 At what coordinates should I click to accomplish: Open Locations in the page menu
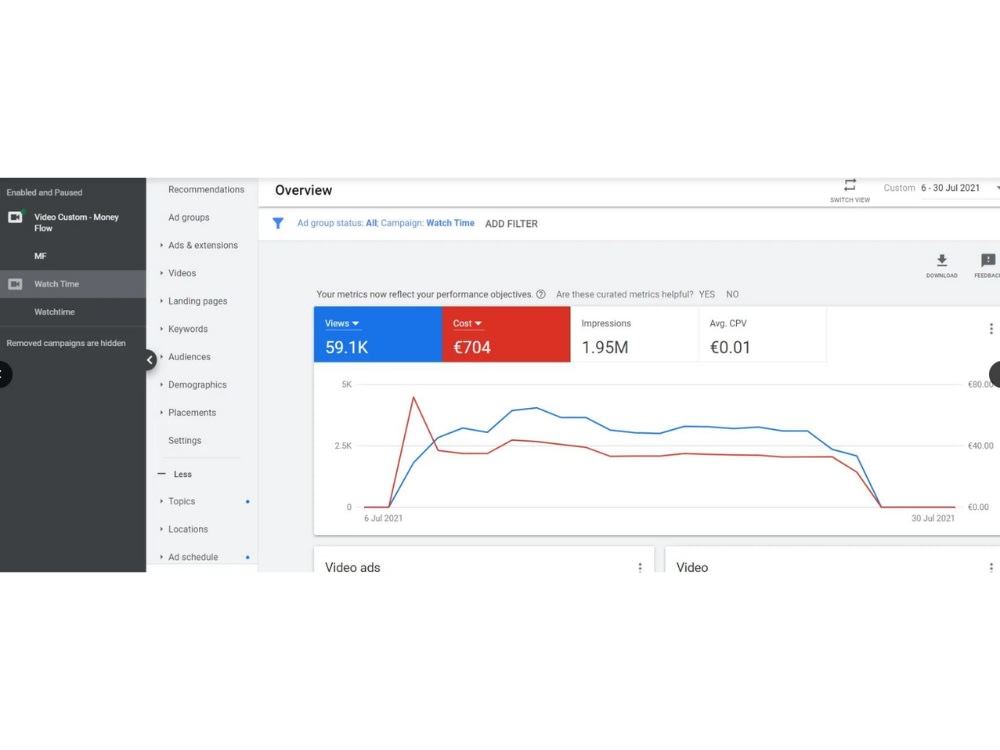coord(188,529)
